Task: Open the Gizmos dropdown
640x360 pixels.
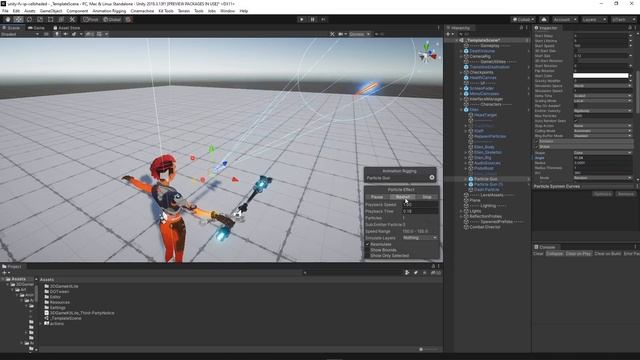Action: (x=360, y=34)
